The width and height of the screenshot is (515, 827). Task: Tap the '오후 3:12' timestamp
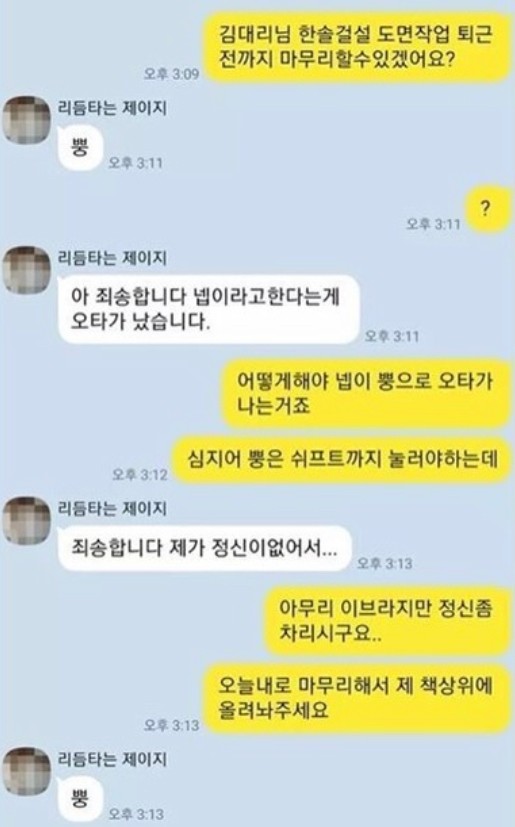[x=140, y=475]
